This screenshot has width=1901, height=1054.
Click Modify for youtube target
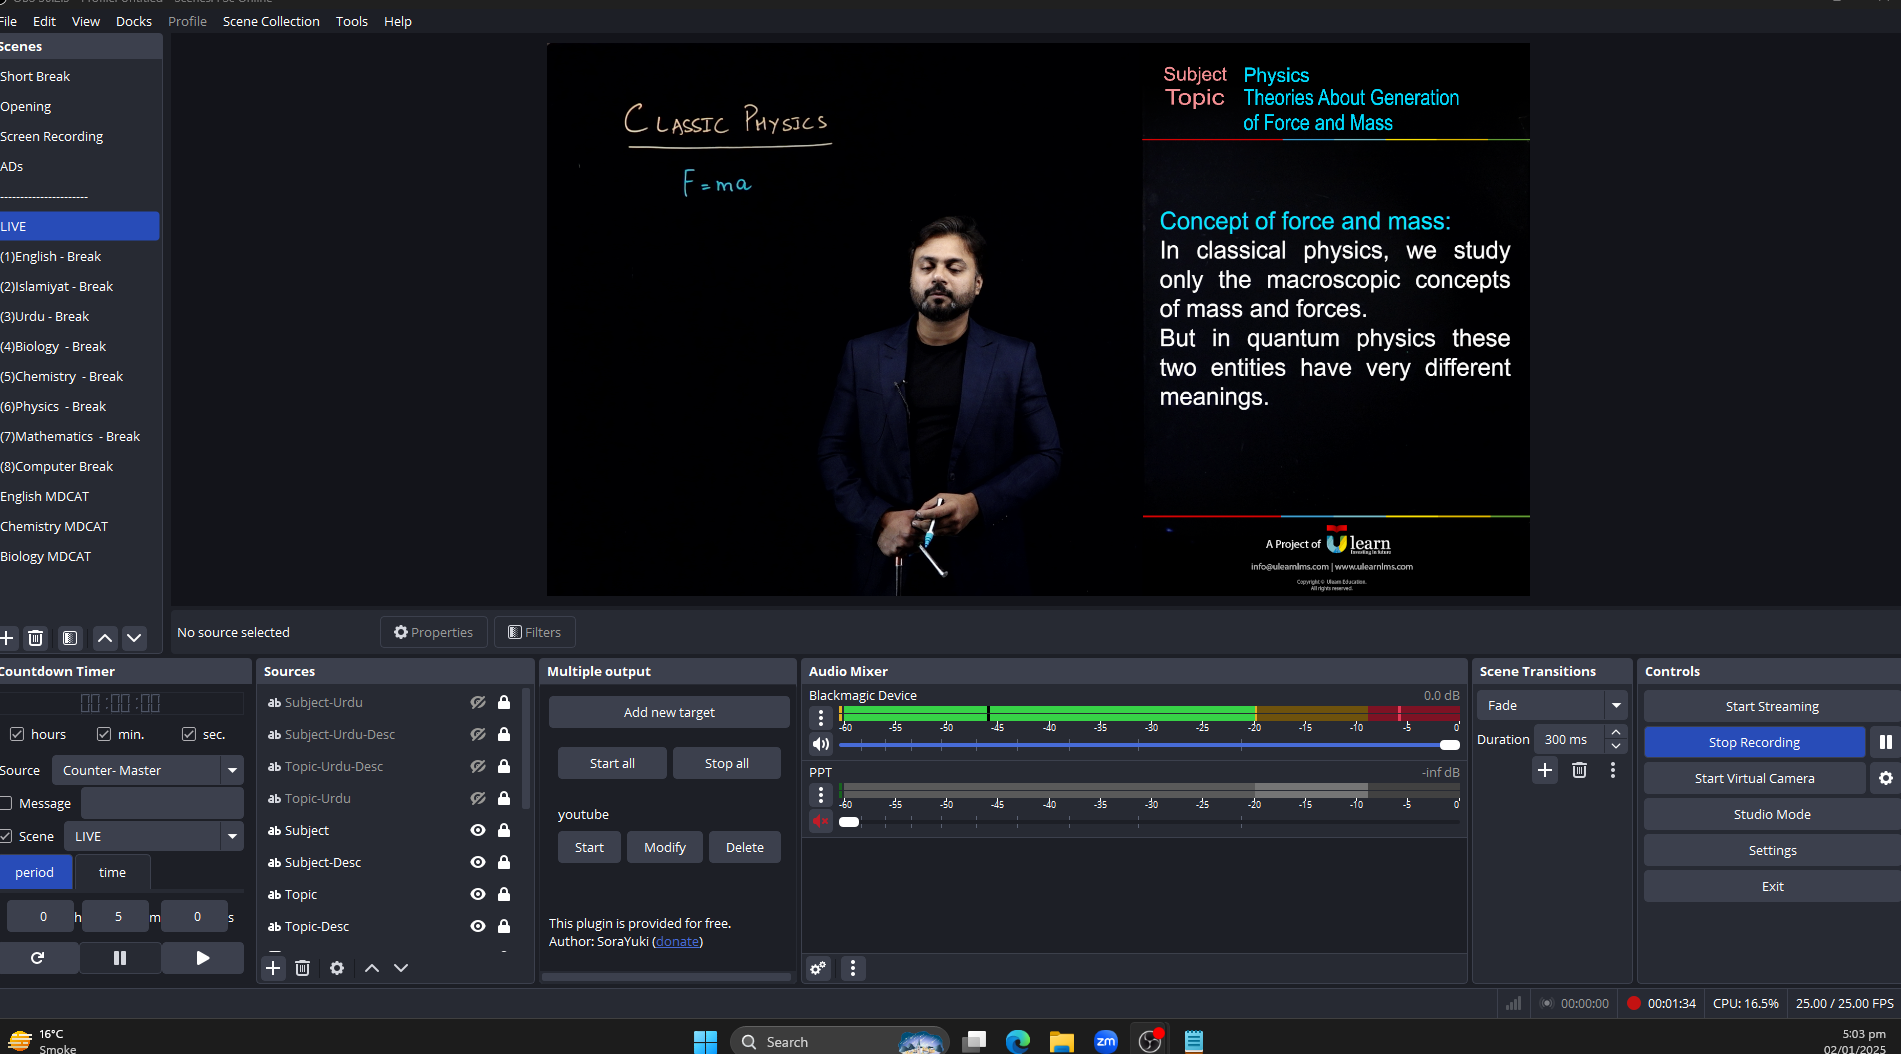click(665, 847)
